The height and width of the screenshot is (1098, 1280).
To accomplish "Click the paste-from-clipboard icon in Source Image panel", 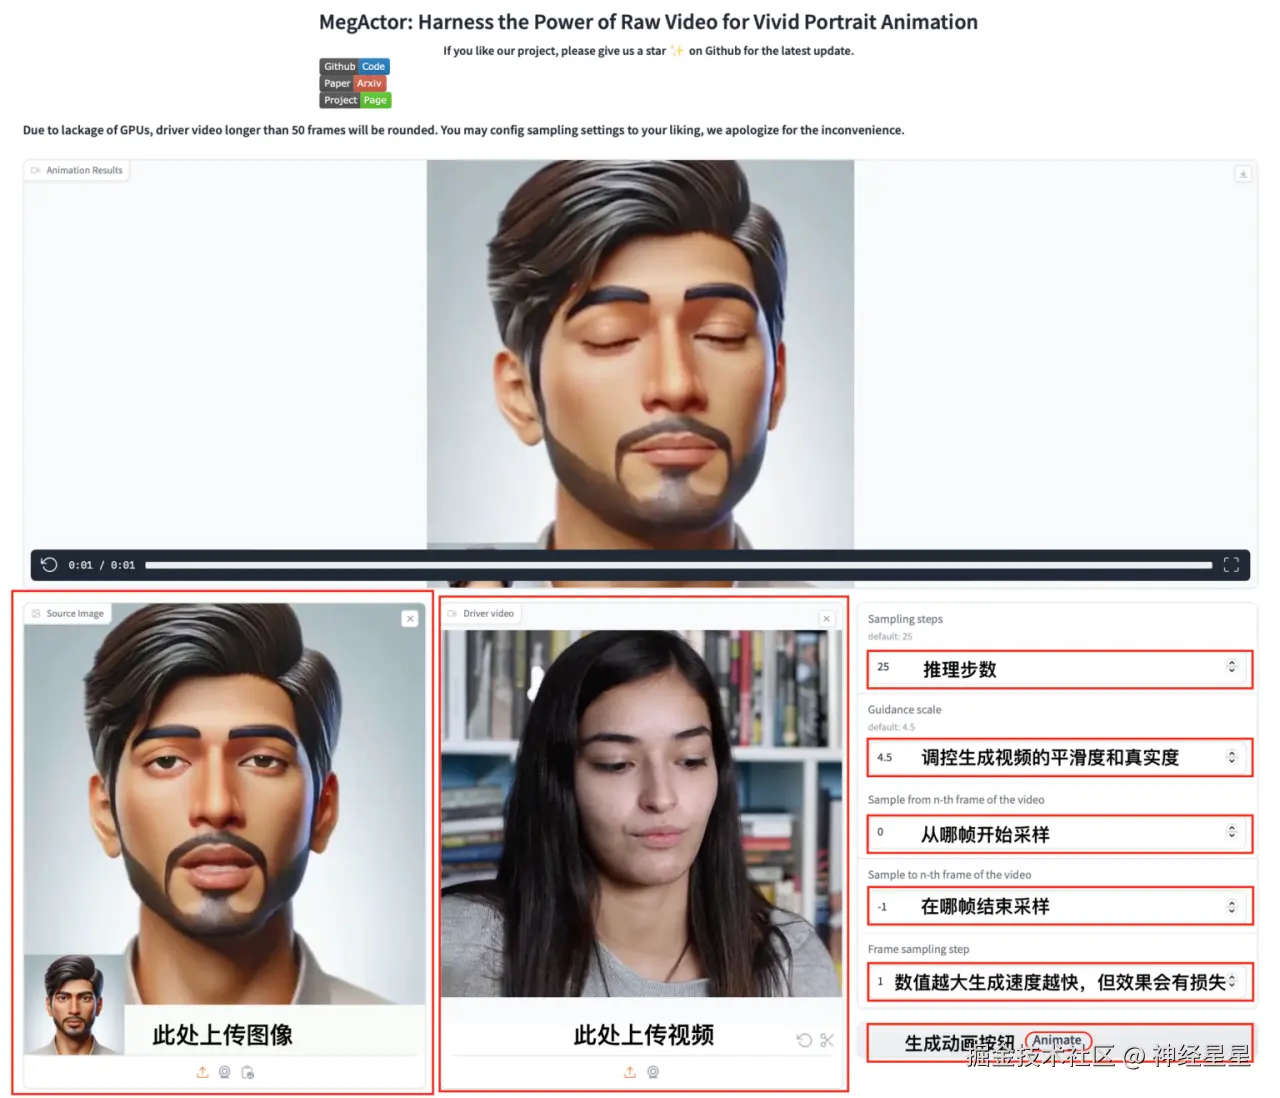I will tap(248, 1072).
